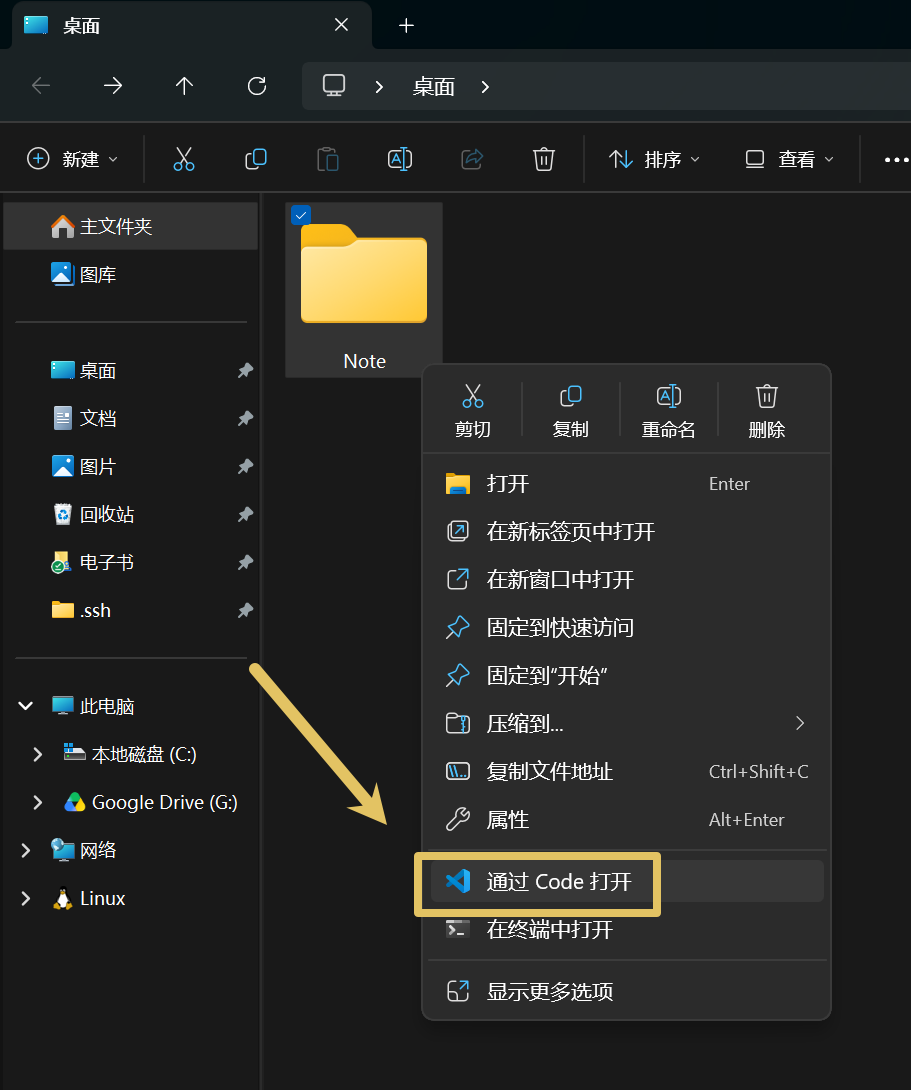Click the Delete trash icon in toolbar
The height and width of the screenshot is (1090, 911).
pos(543,159)
